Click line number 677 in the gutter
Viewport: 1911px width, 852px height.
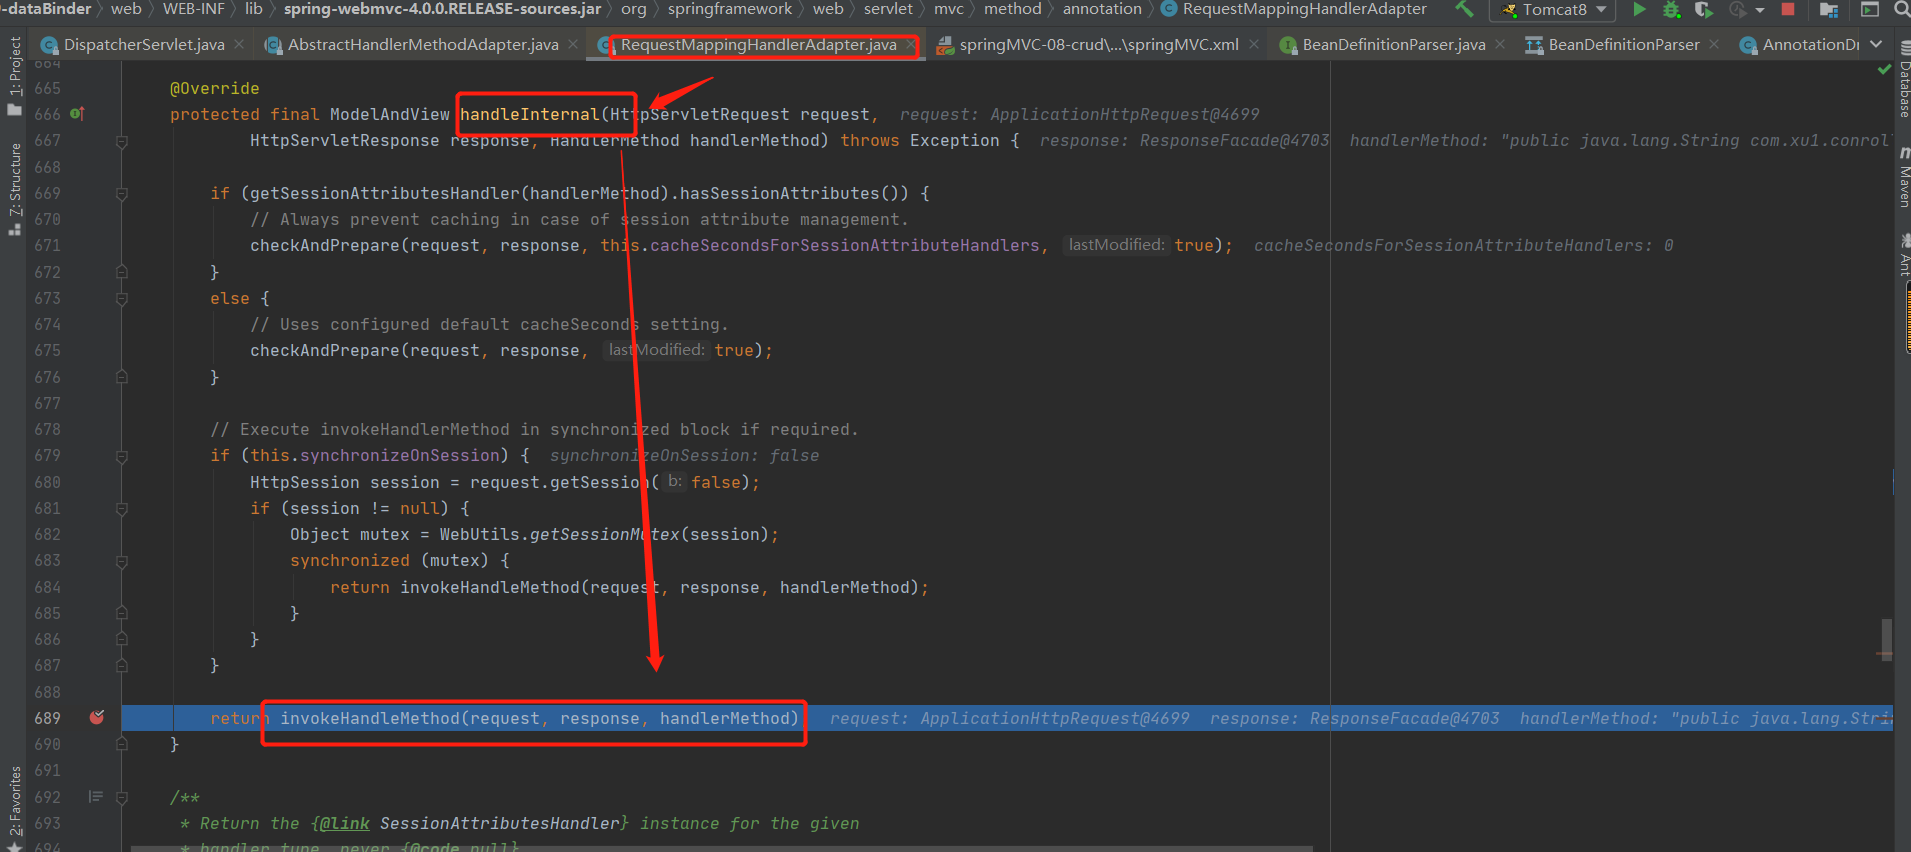[47, 403]
